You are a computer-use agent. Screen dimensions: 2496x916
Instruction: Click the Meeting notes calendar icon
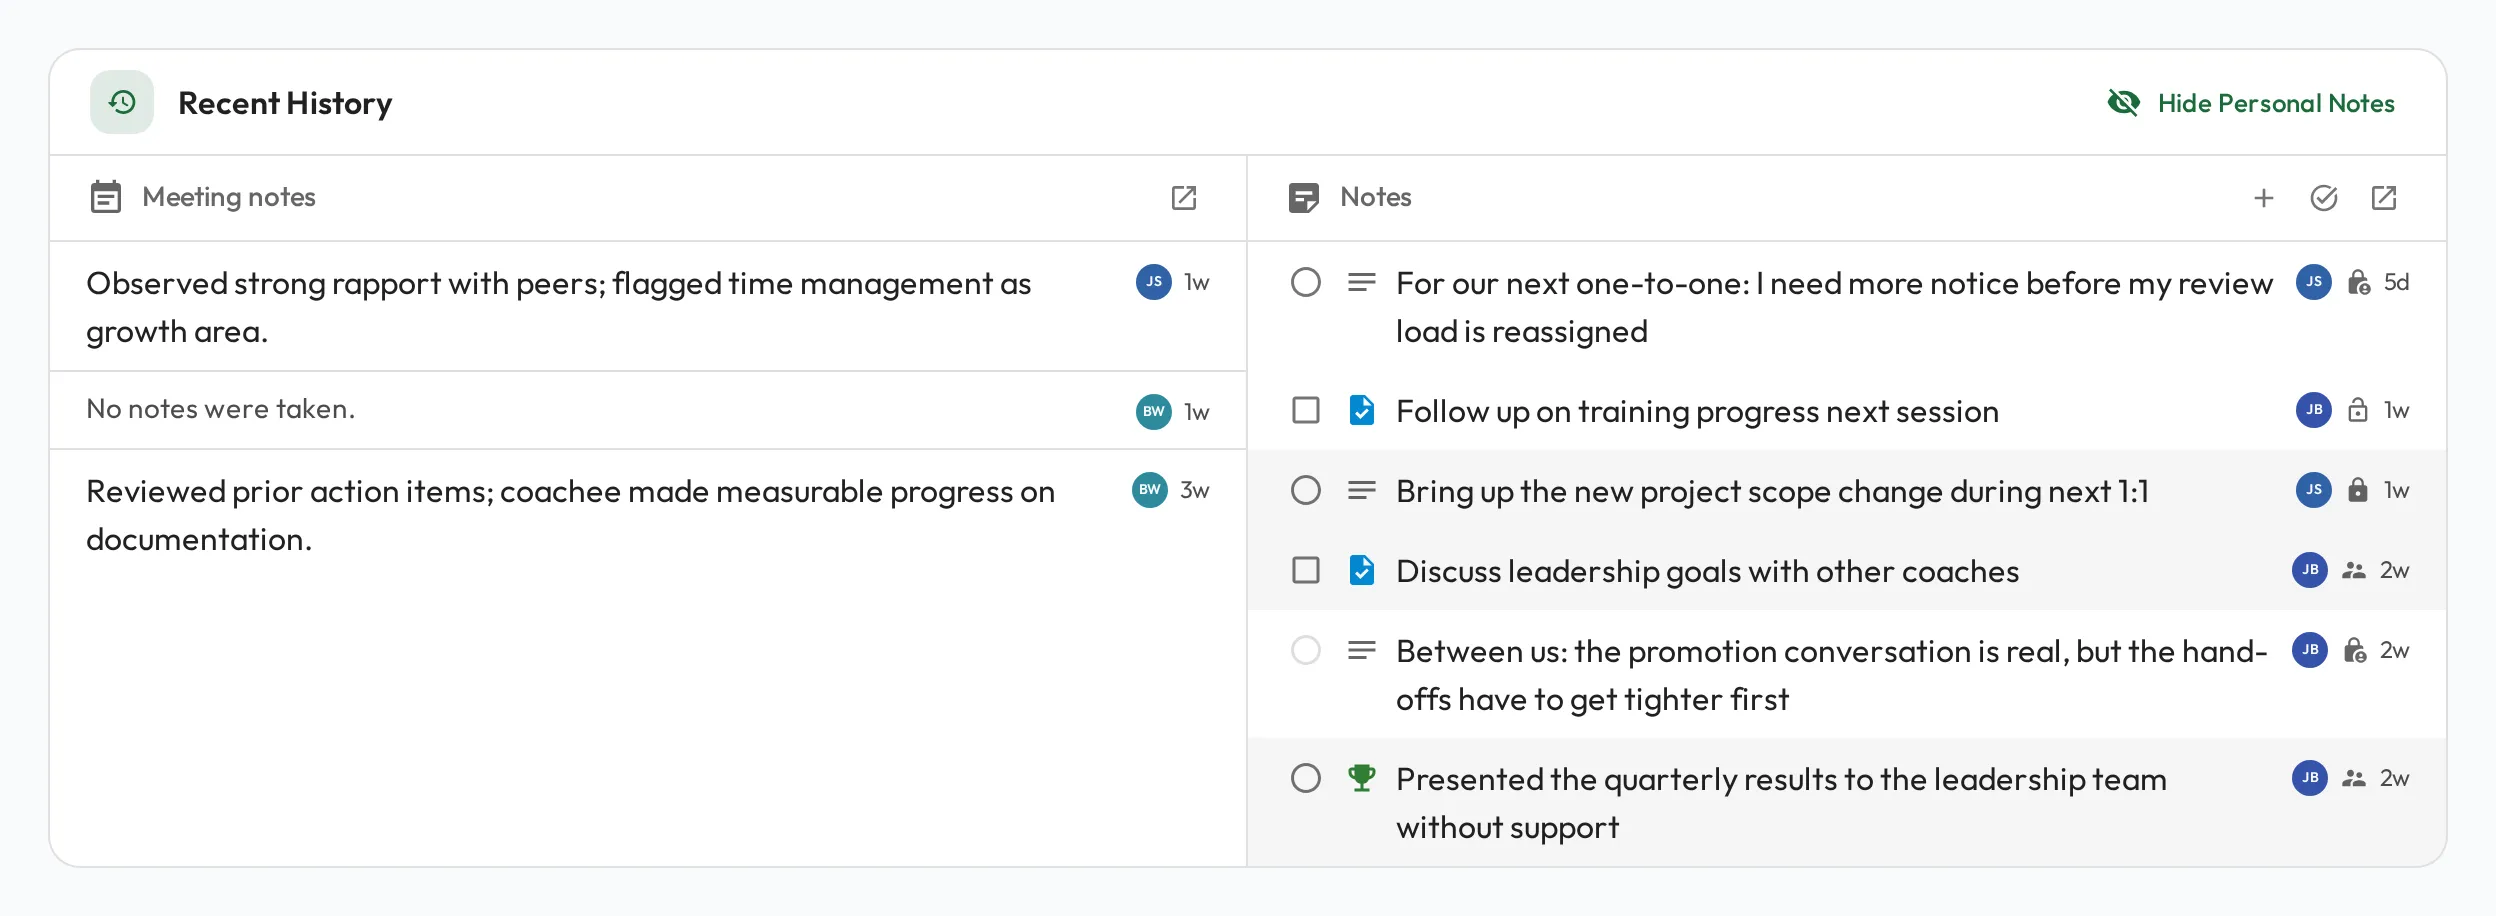tap(106, 197)
